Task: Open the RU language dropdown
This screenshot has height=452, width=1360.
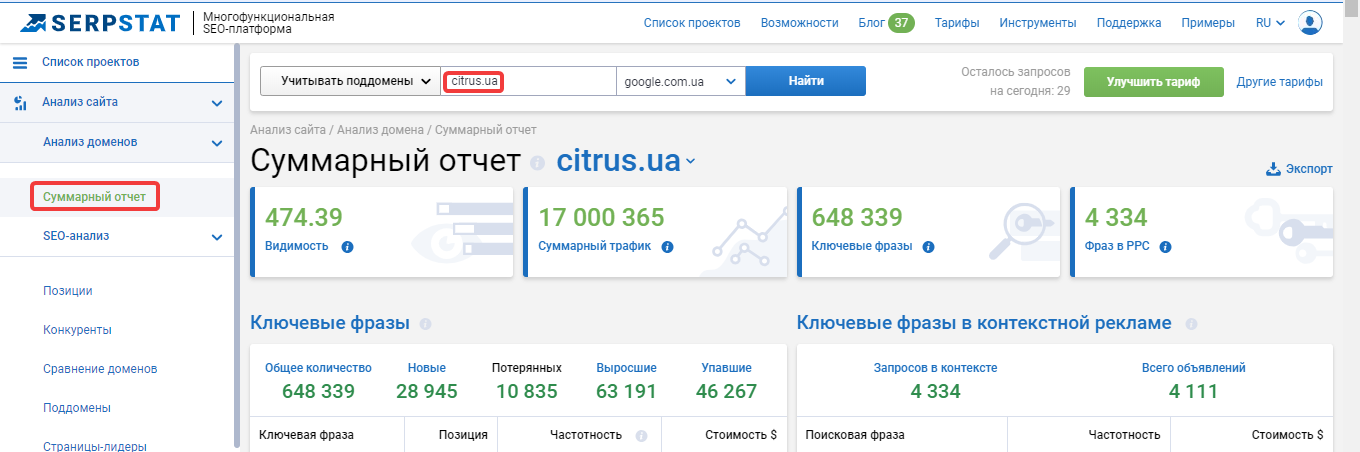Action: pos(1270,23)
